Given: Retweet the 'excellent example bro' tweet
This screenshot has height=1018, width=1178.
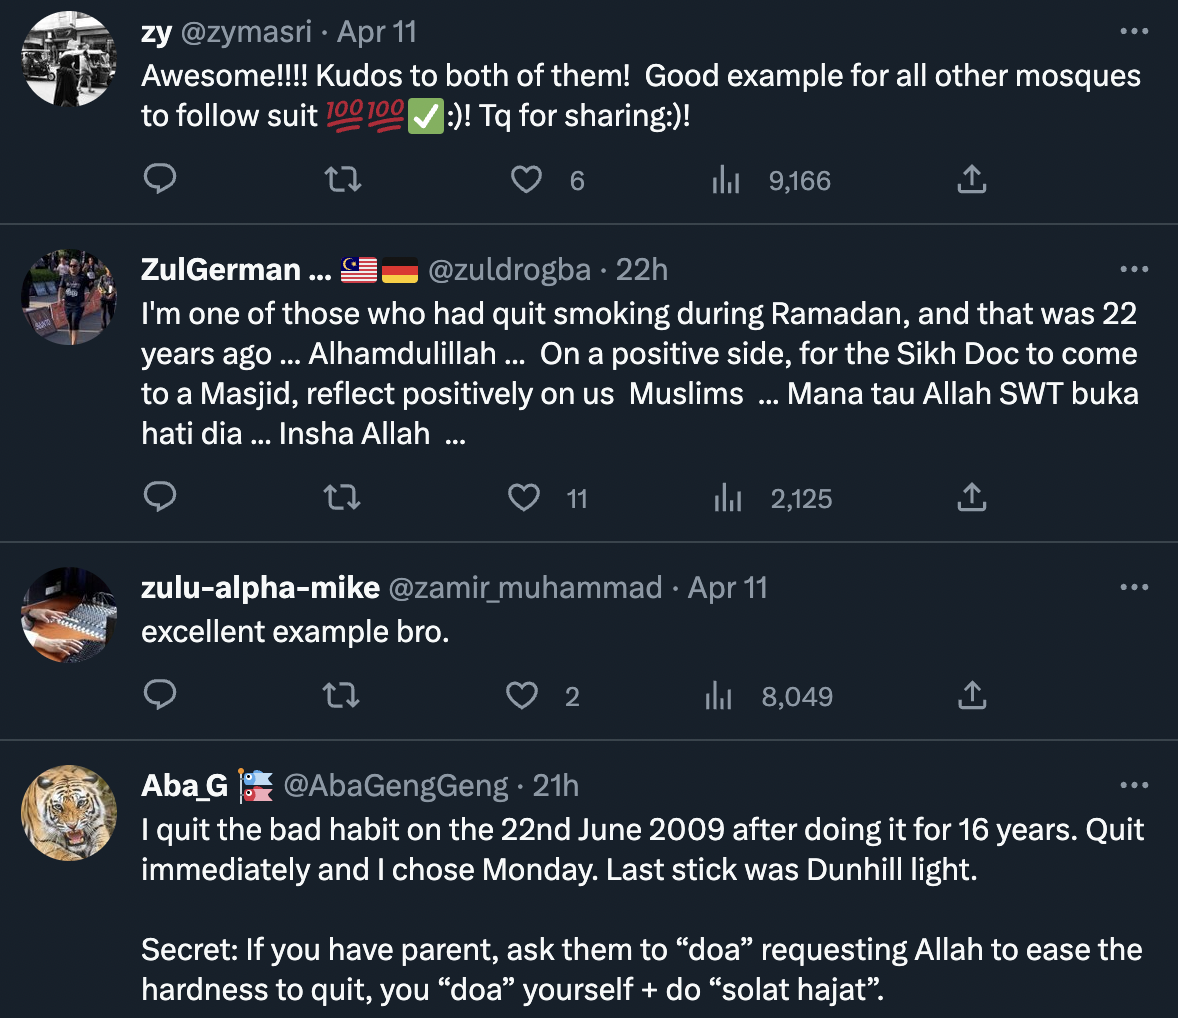Looking at the screenshot, I should (343, 695).
